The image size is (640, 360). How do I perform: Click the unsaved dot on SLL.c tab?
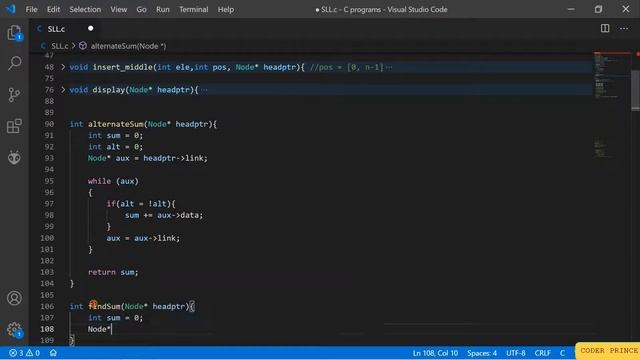(x=91, y=28)
